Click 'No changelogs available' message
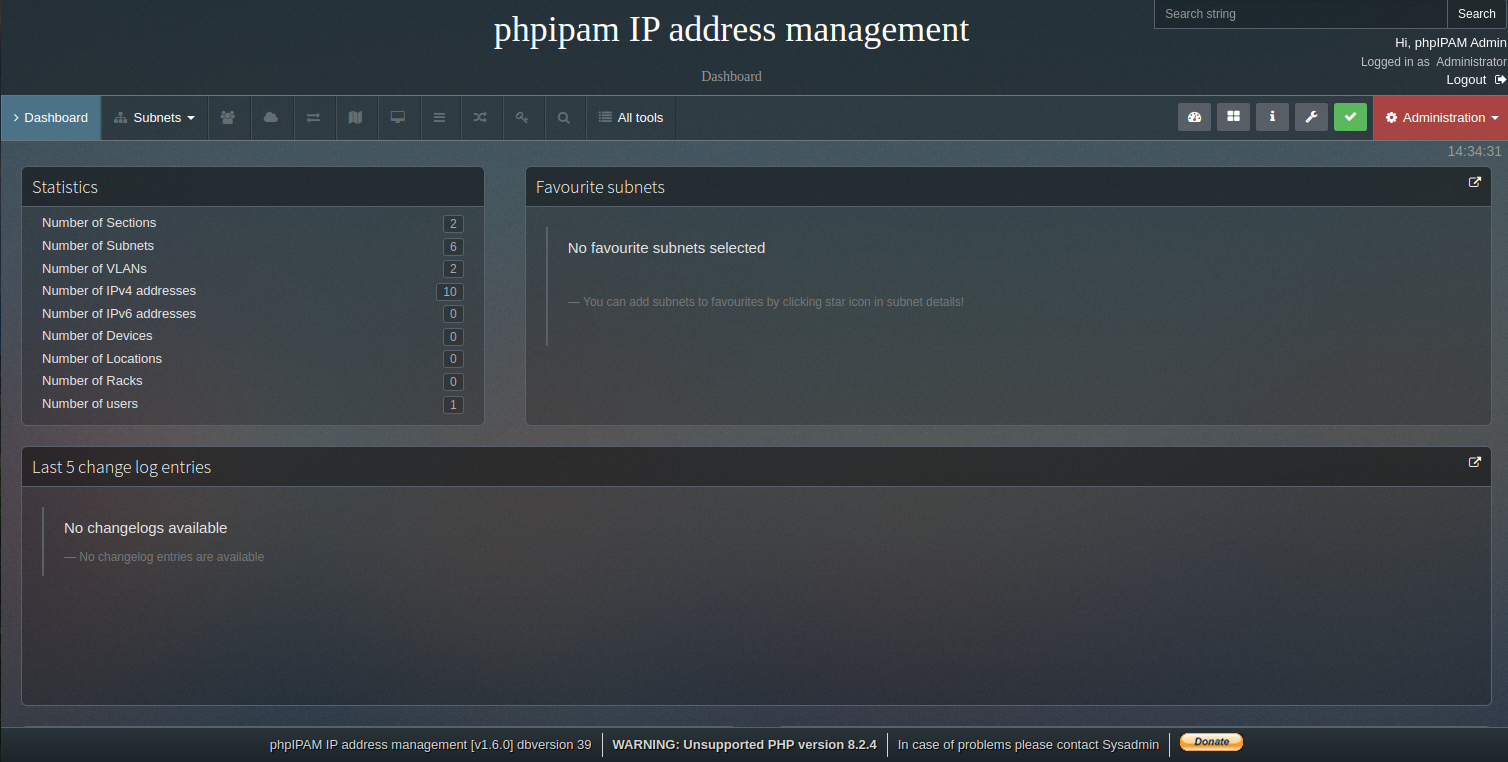The height and width of the screenshot is (762, 1508). (x=145, y=528)
